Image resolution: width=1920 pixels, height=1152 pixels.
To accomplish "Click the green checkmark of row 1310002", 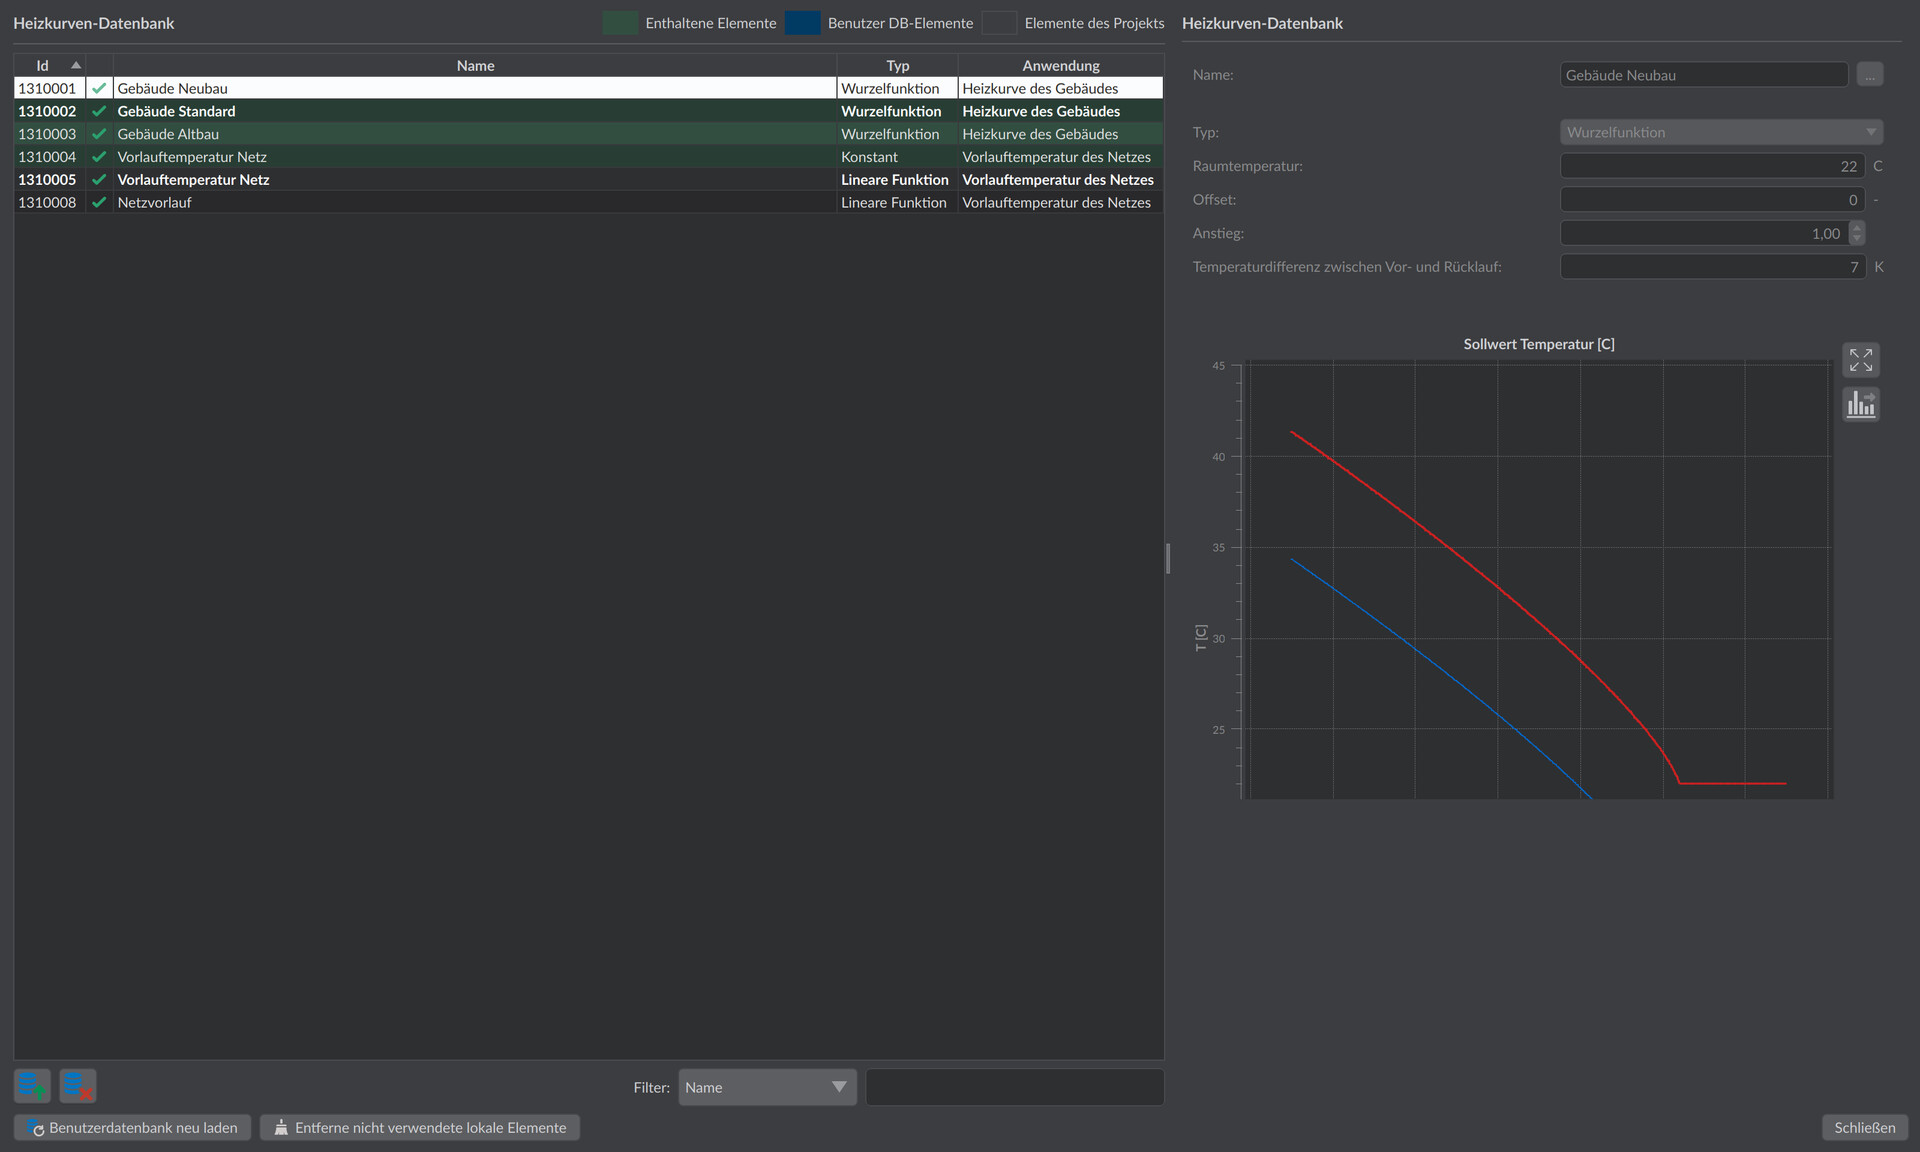I will pos(99,111).
